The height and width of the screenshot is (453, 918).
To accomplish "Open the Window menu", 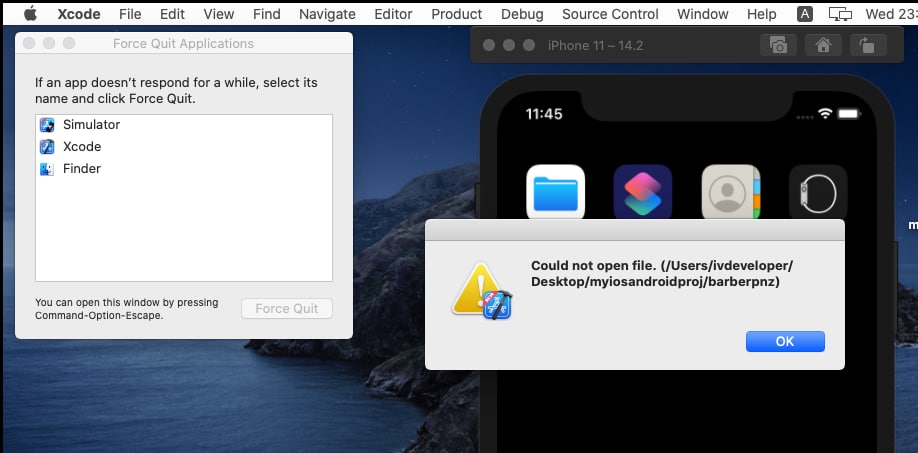I will 703,14.
